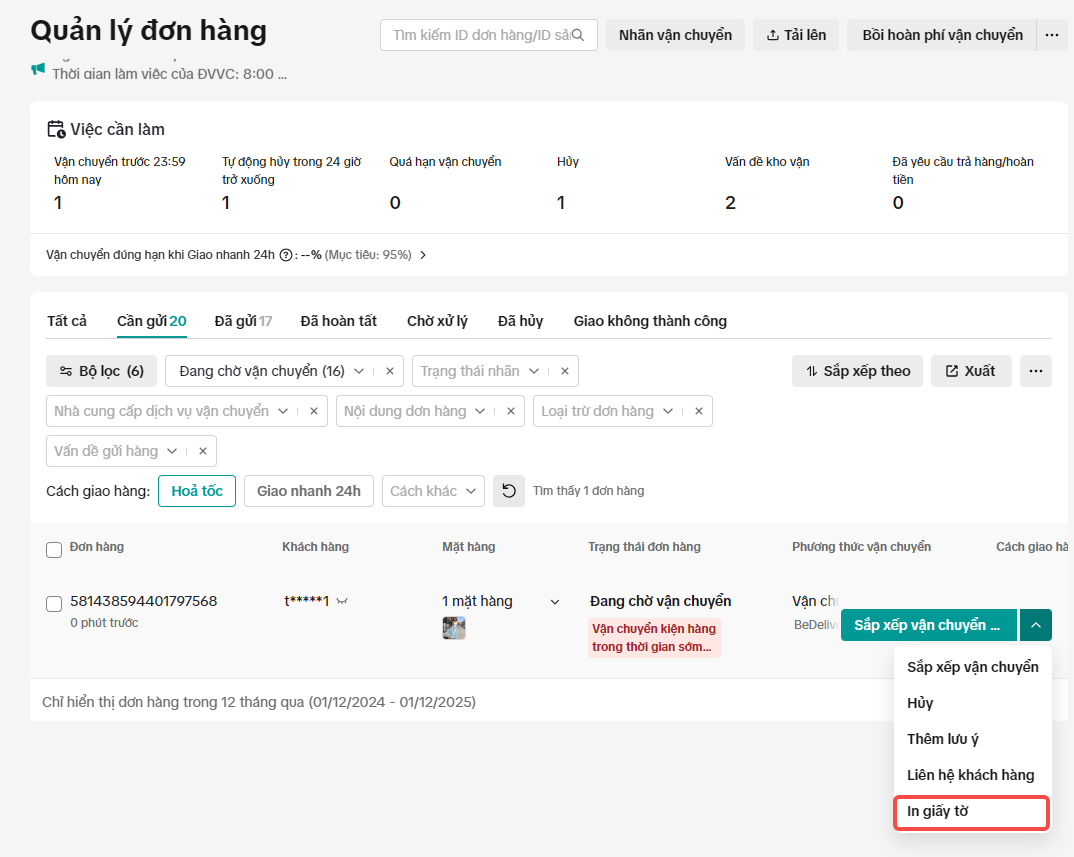1074x857 pixels.
Task: Tick checkbox for order 581438594401797568
Action: [54, 603]
